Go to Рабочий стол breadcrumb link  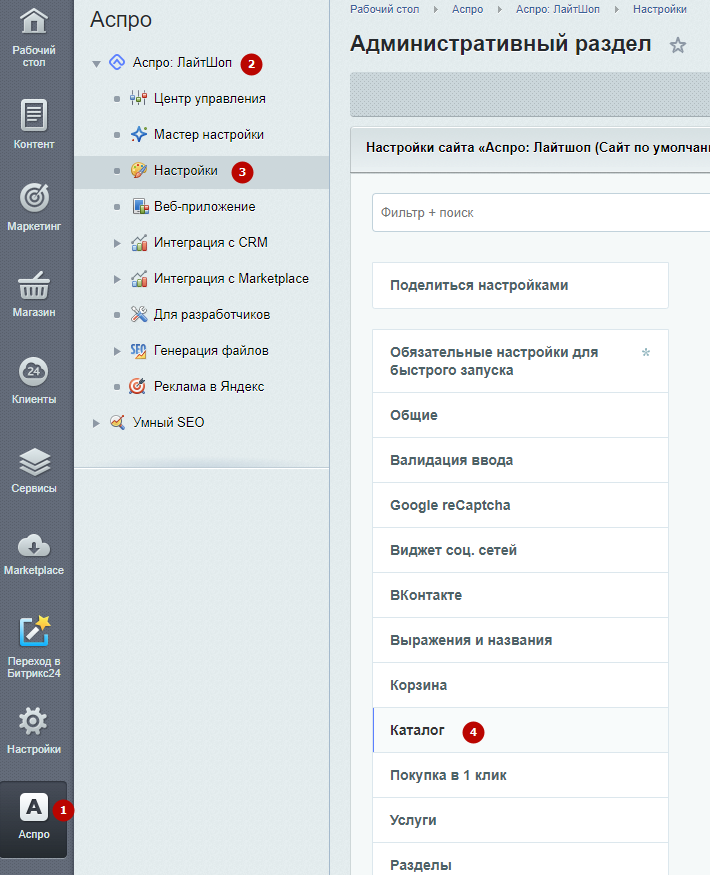click(x=385, y=9)
